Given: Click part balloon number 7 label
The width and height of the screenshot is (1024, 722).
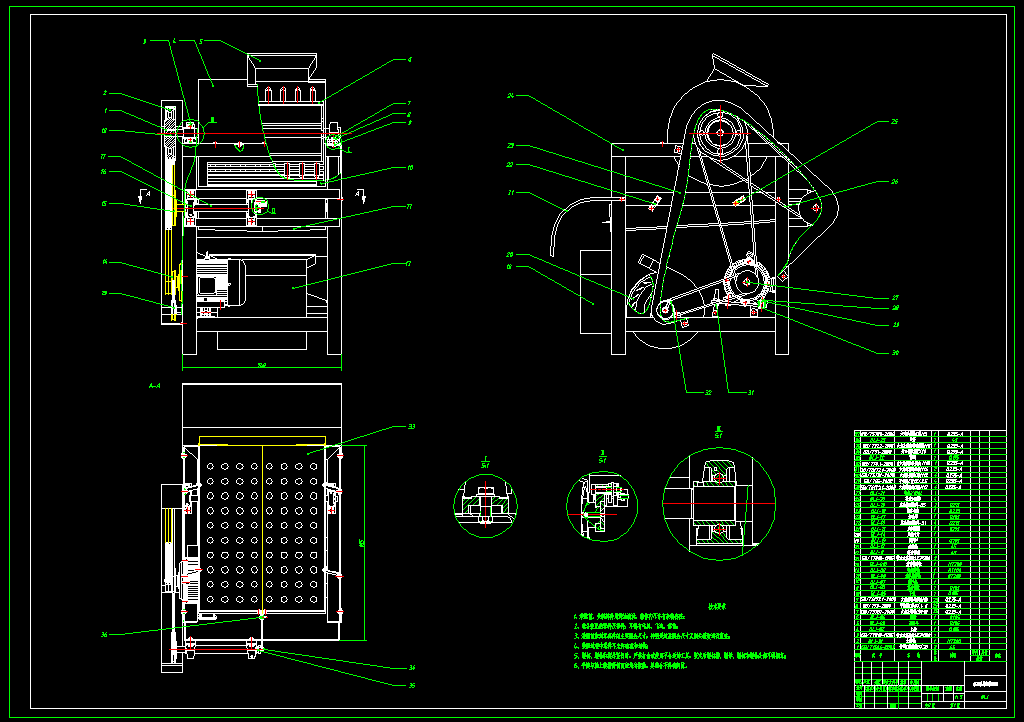Looking at the screenshot, I should click(409, 103).
